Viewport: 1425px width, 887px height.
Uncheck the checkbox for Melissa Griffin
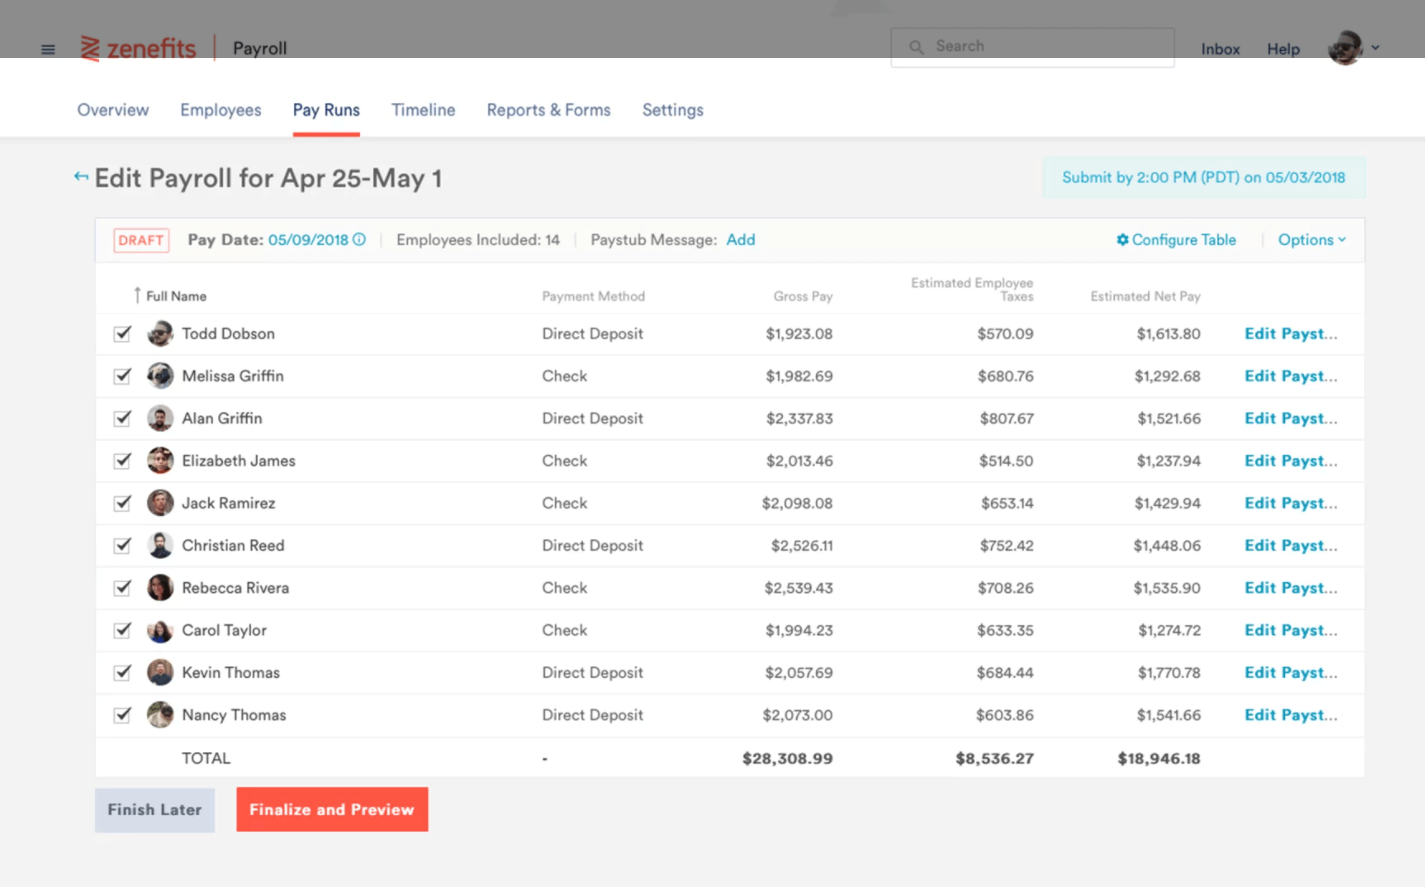pos(122,376)
